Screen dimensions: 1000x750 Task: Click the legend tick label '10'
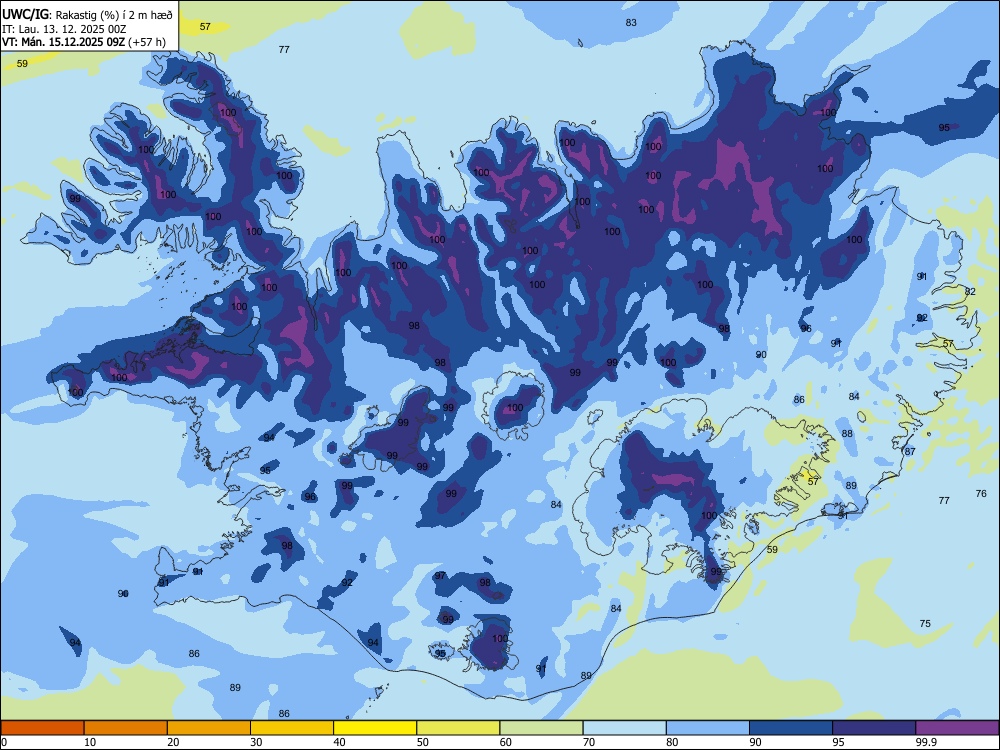click(90, 742)
